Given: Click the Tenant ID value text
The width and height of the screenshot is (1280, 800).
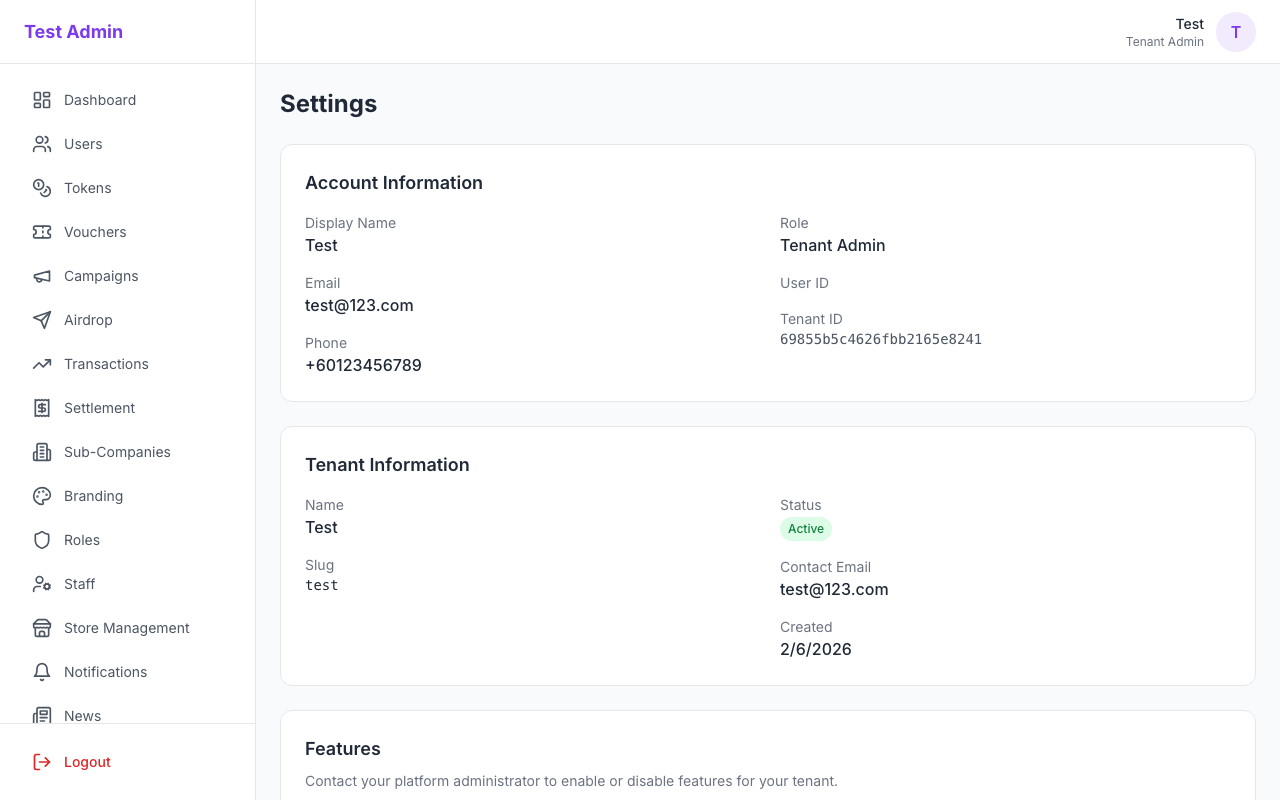Looking at the screenshot, I should 880,340.
